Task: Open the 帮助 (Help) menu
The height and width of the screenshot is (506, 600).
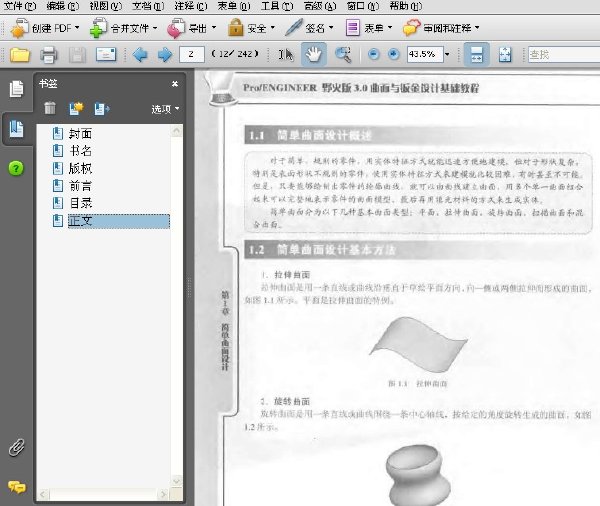Action: point(406,6)
